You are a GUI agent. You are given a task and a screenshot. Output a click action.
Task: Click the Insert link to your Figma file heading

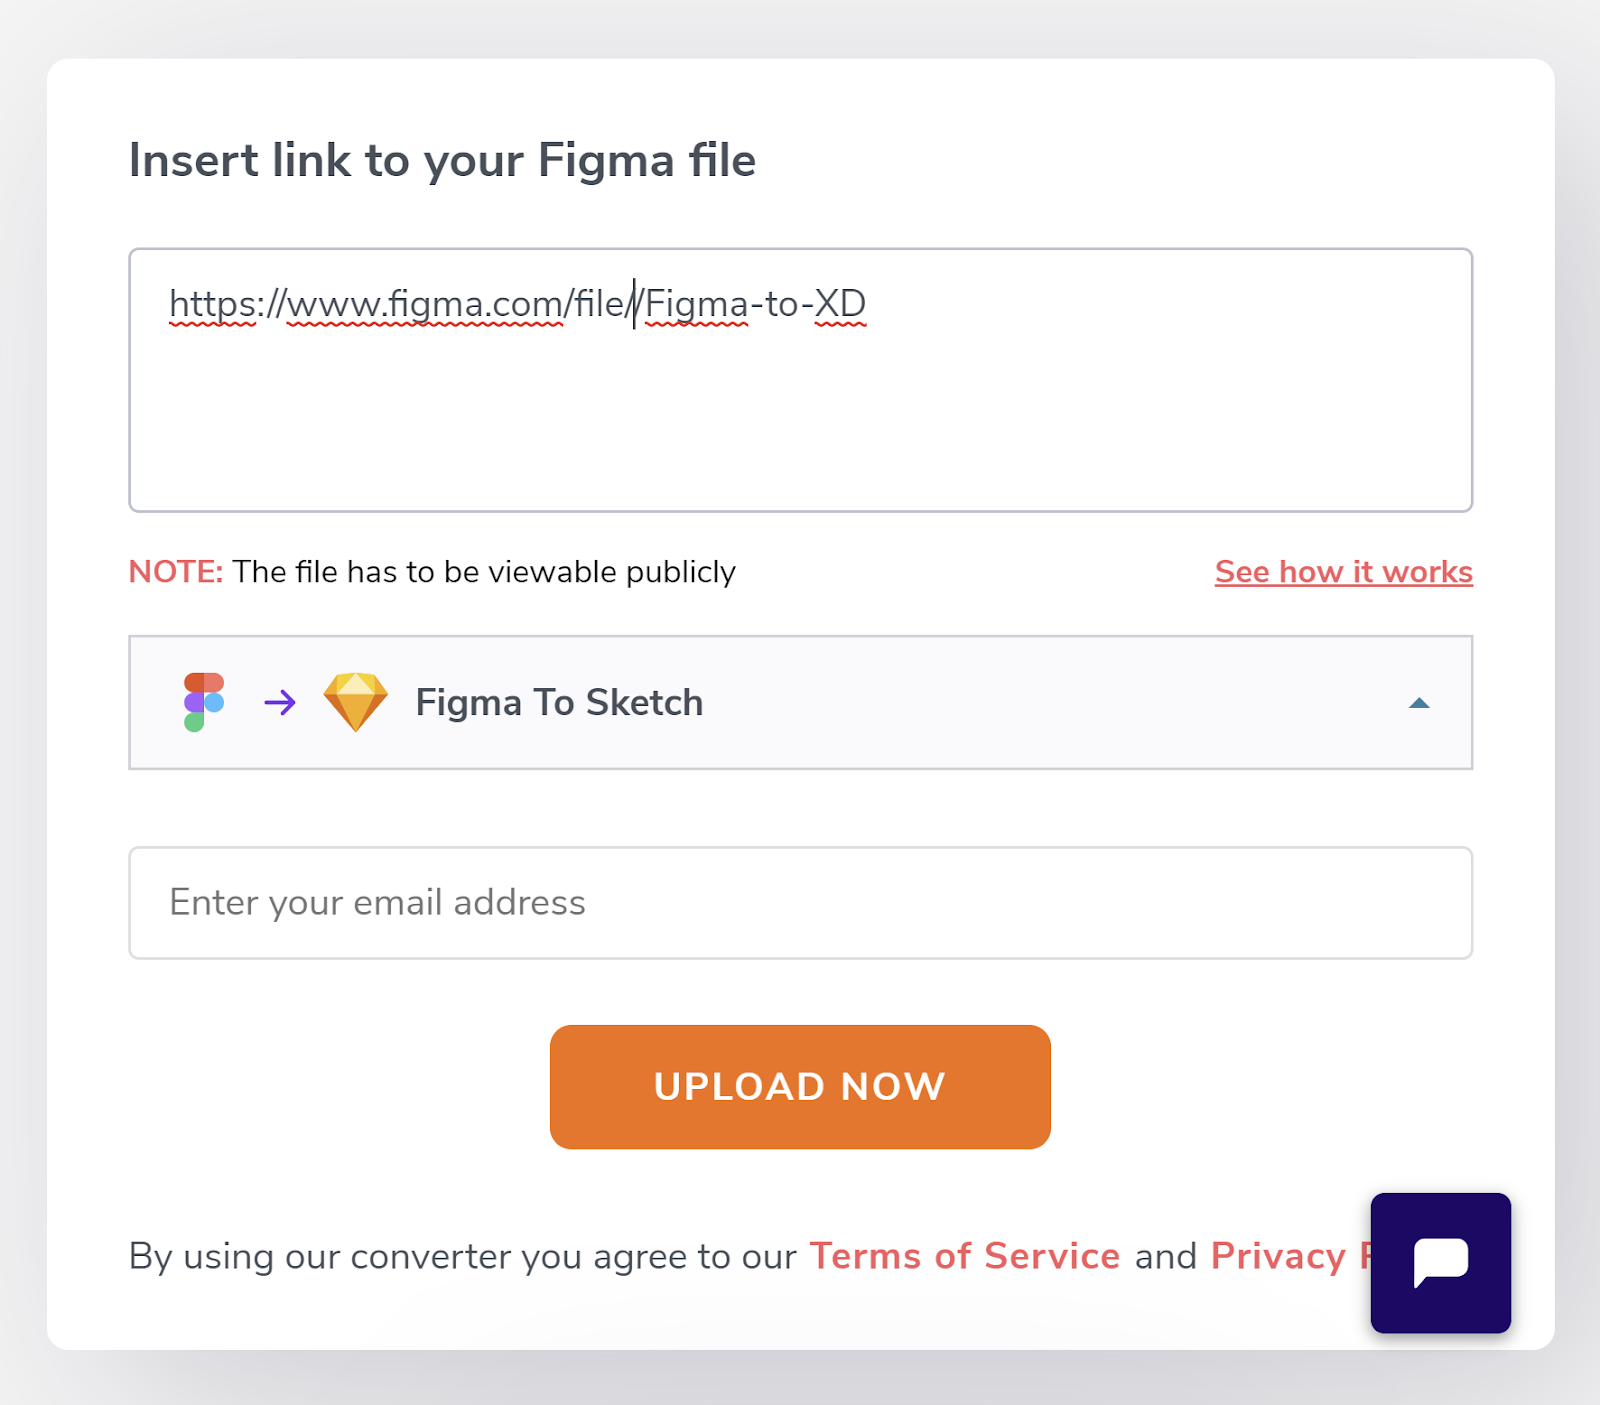[442, 160]
